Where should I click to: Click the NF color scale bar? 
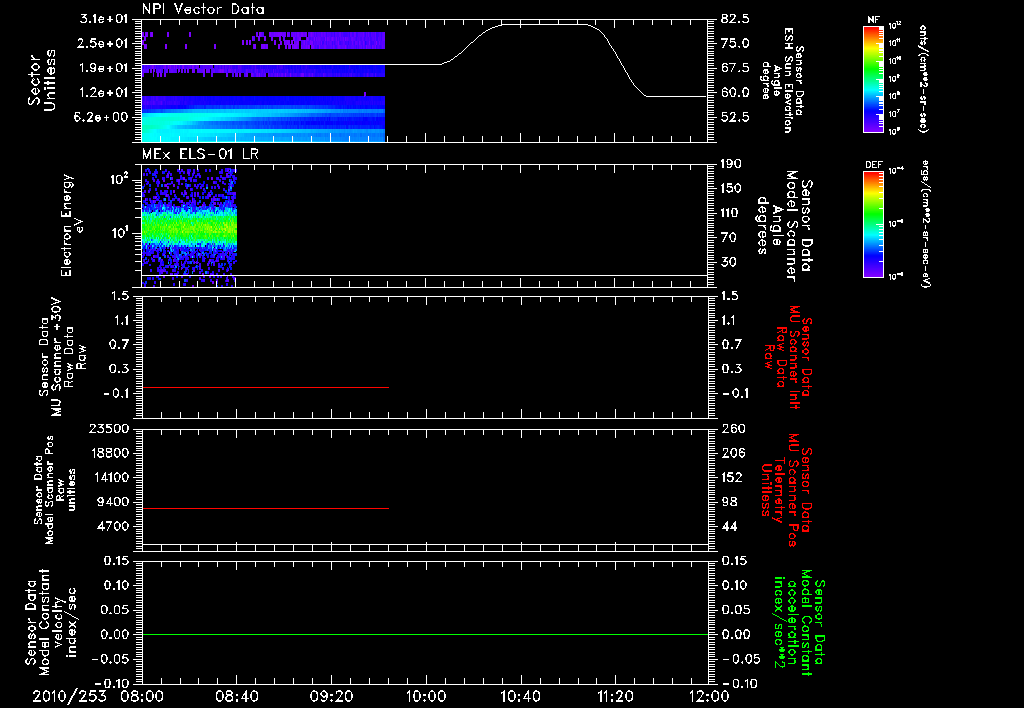point(874,78)
